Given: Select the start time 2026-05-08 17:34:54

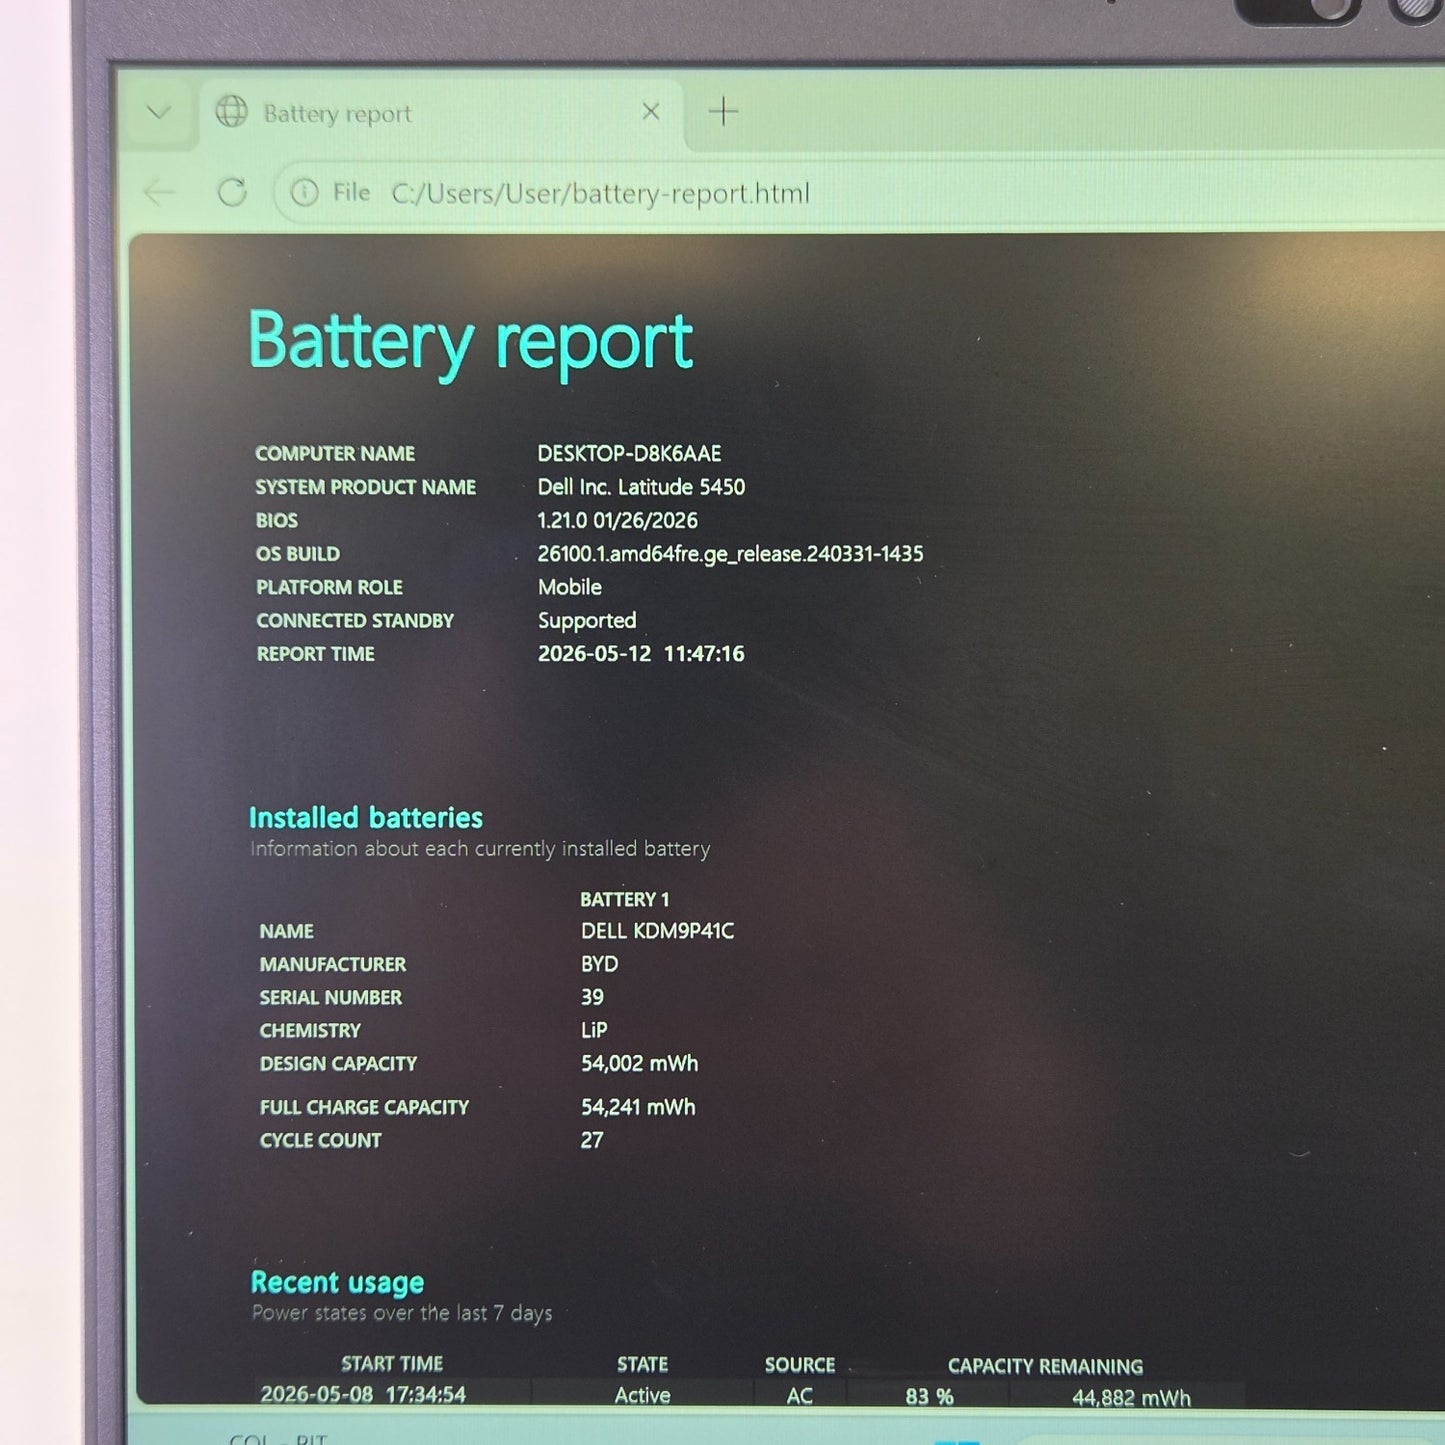Looking at the screenshot, I should tap(363, 1394).
